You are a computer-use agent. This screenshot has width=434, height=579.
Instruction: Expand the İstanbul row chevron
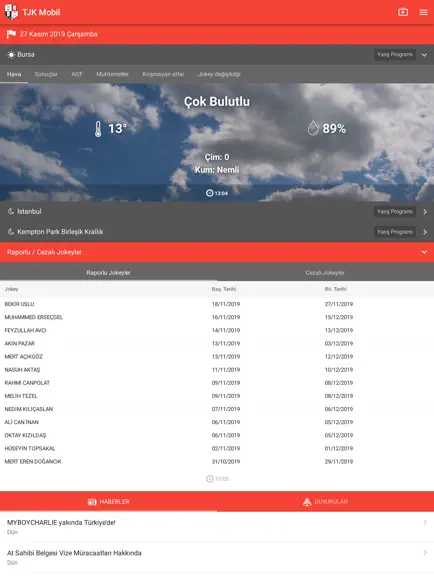[x=425, y=212]
